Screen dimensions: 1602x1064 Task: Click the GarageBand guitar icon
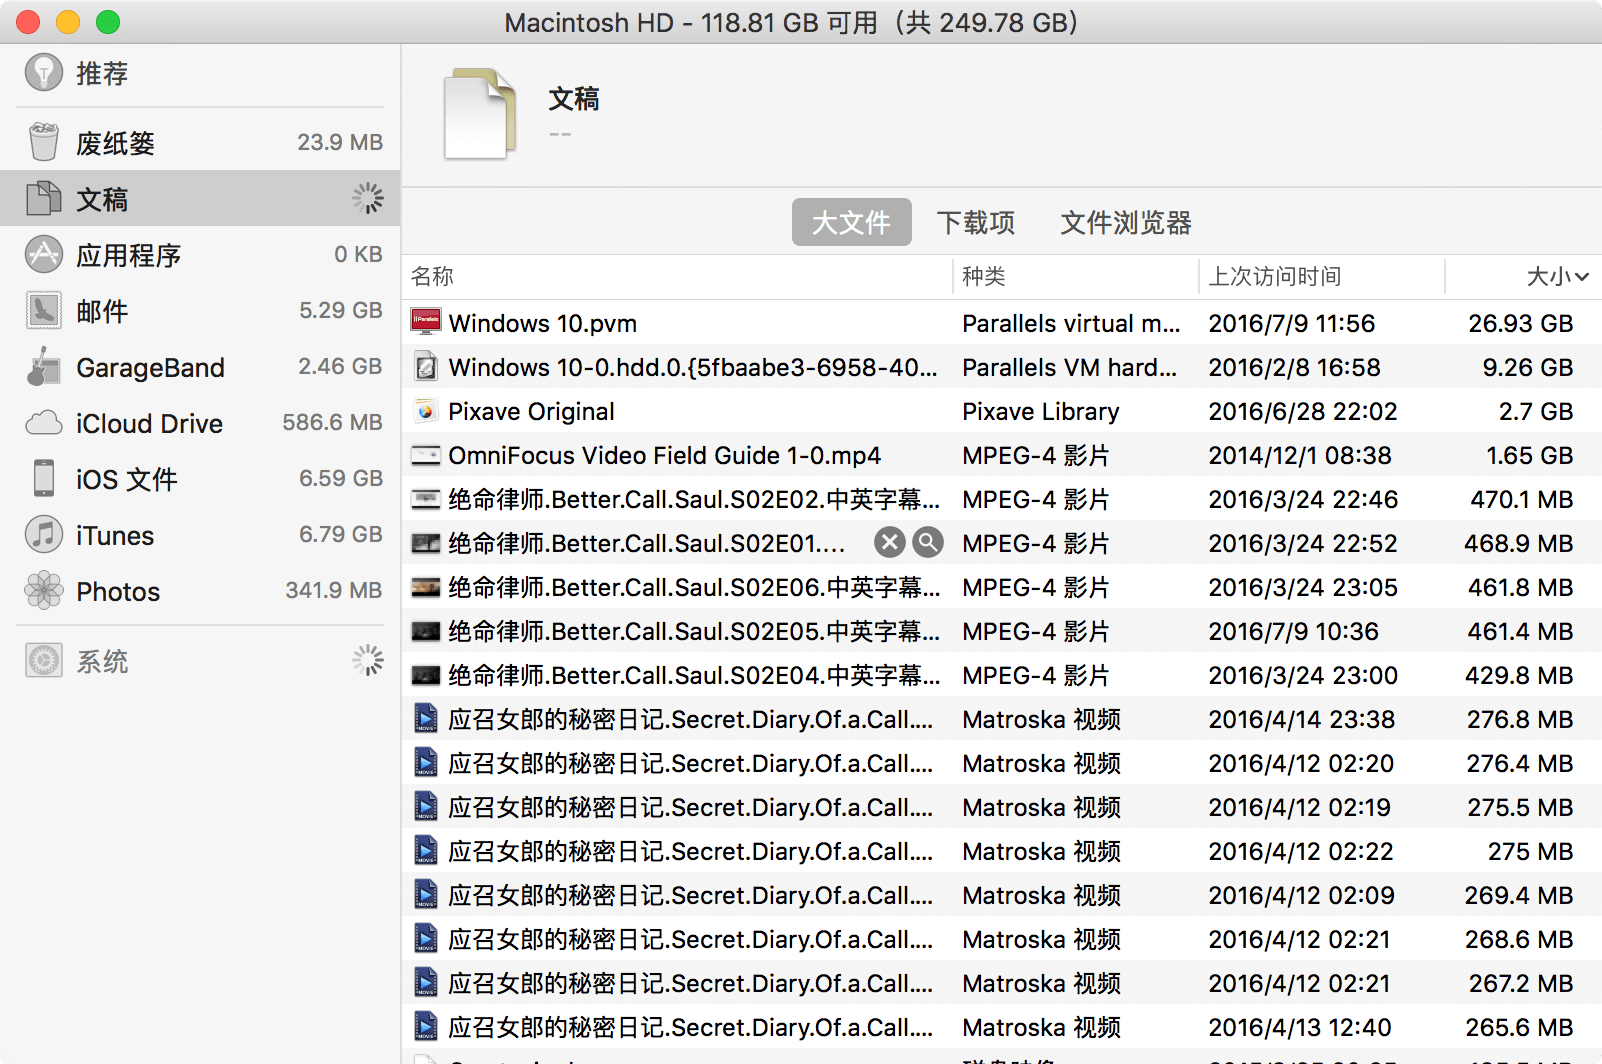pos(44,366)
